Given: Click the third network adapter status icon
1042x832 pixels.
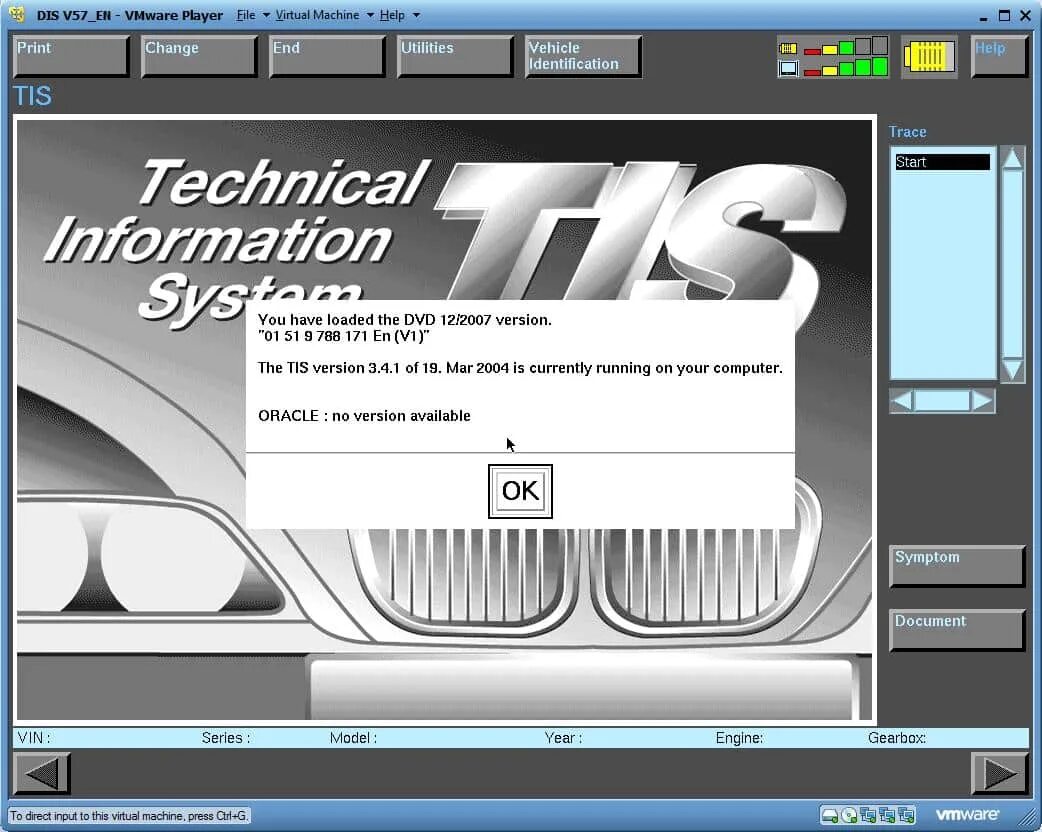Looking at the screenshot, I should [x=906, y=815].
